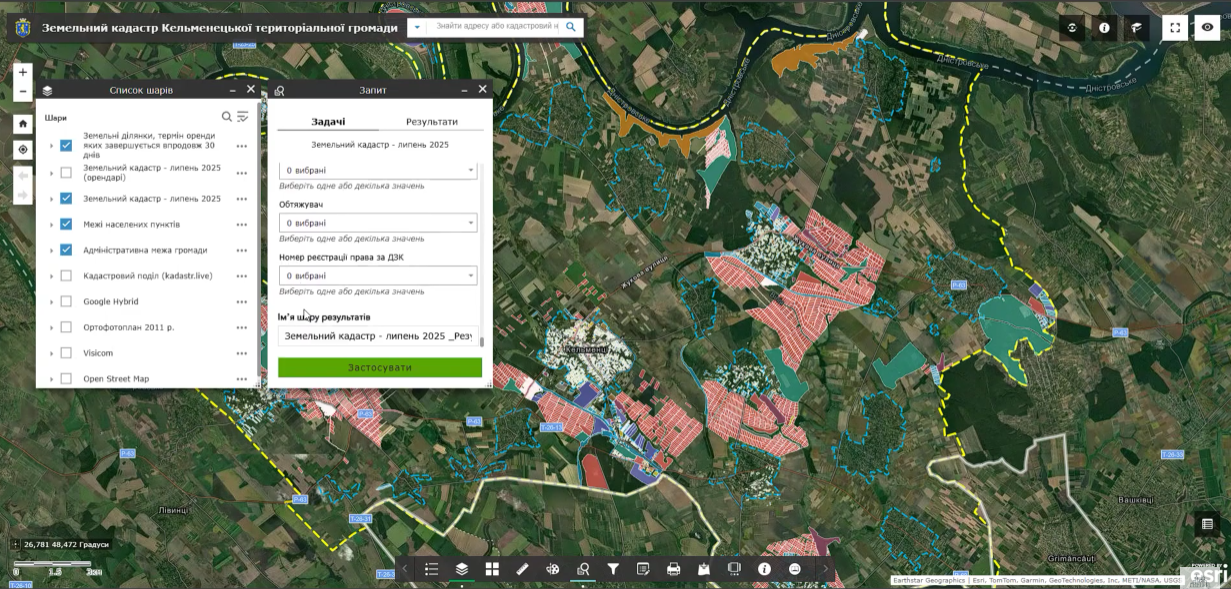
Task: Enter fullscreen map mode
Action: (x=1175, y=28)
